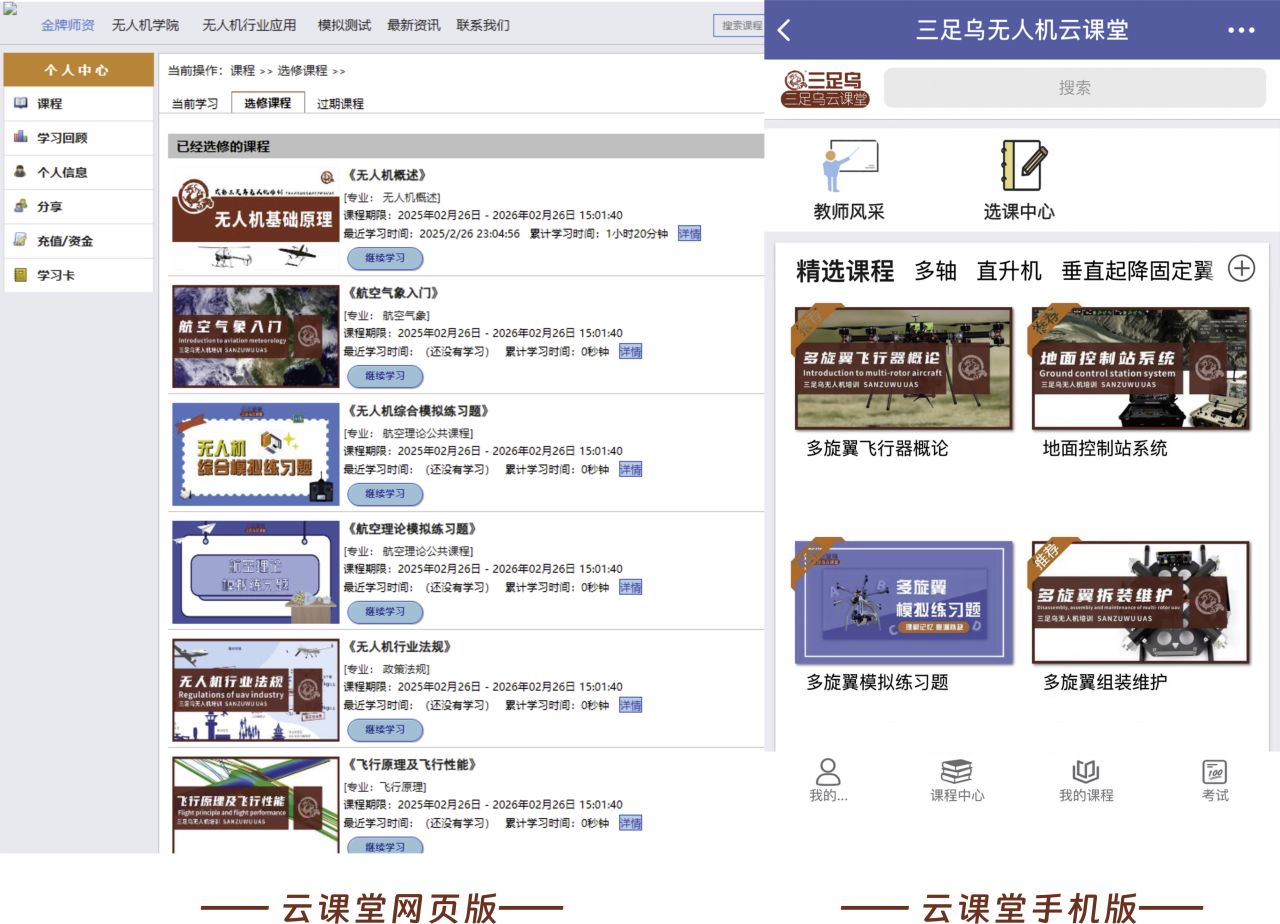Click 继续学习 for 航空气象入门

[x=385, y=376]
